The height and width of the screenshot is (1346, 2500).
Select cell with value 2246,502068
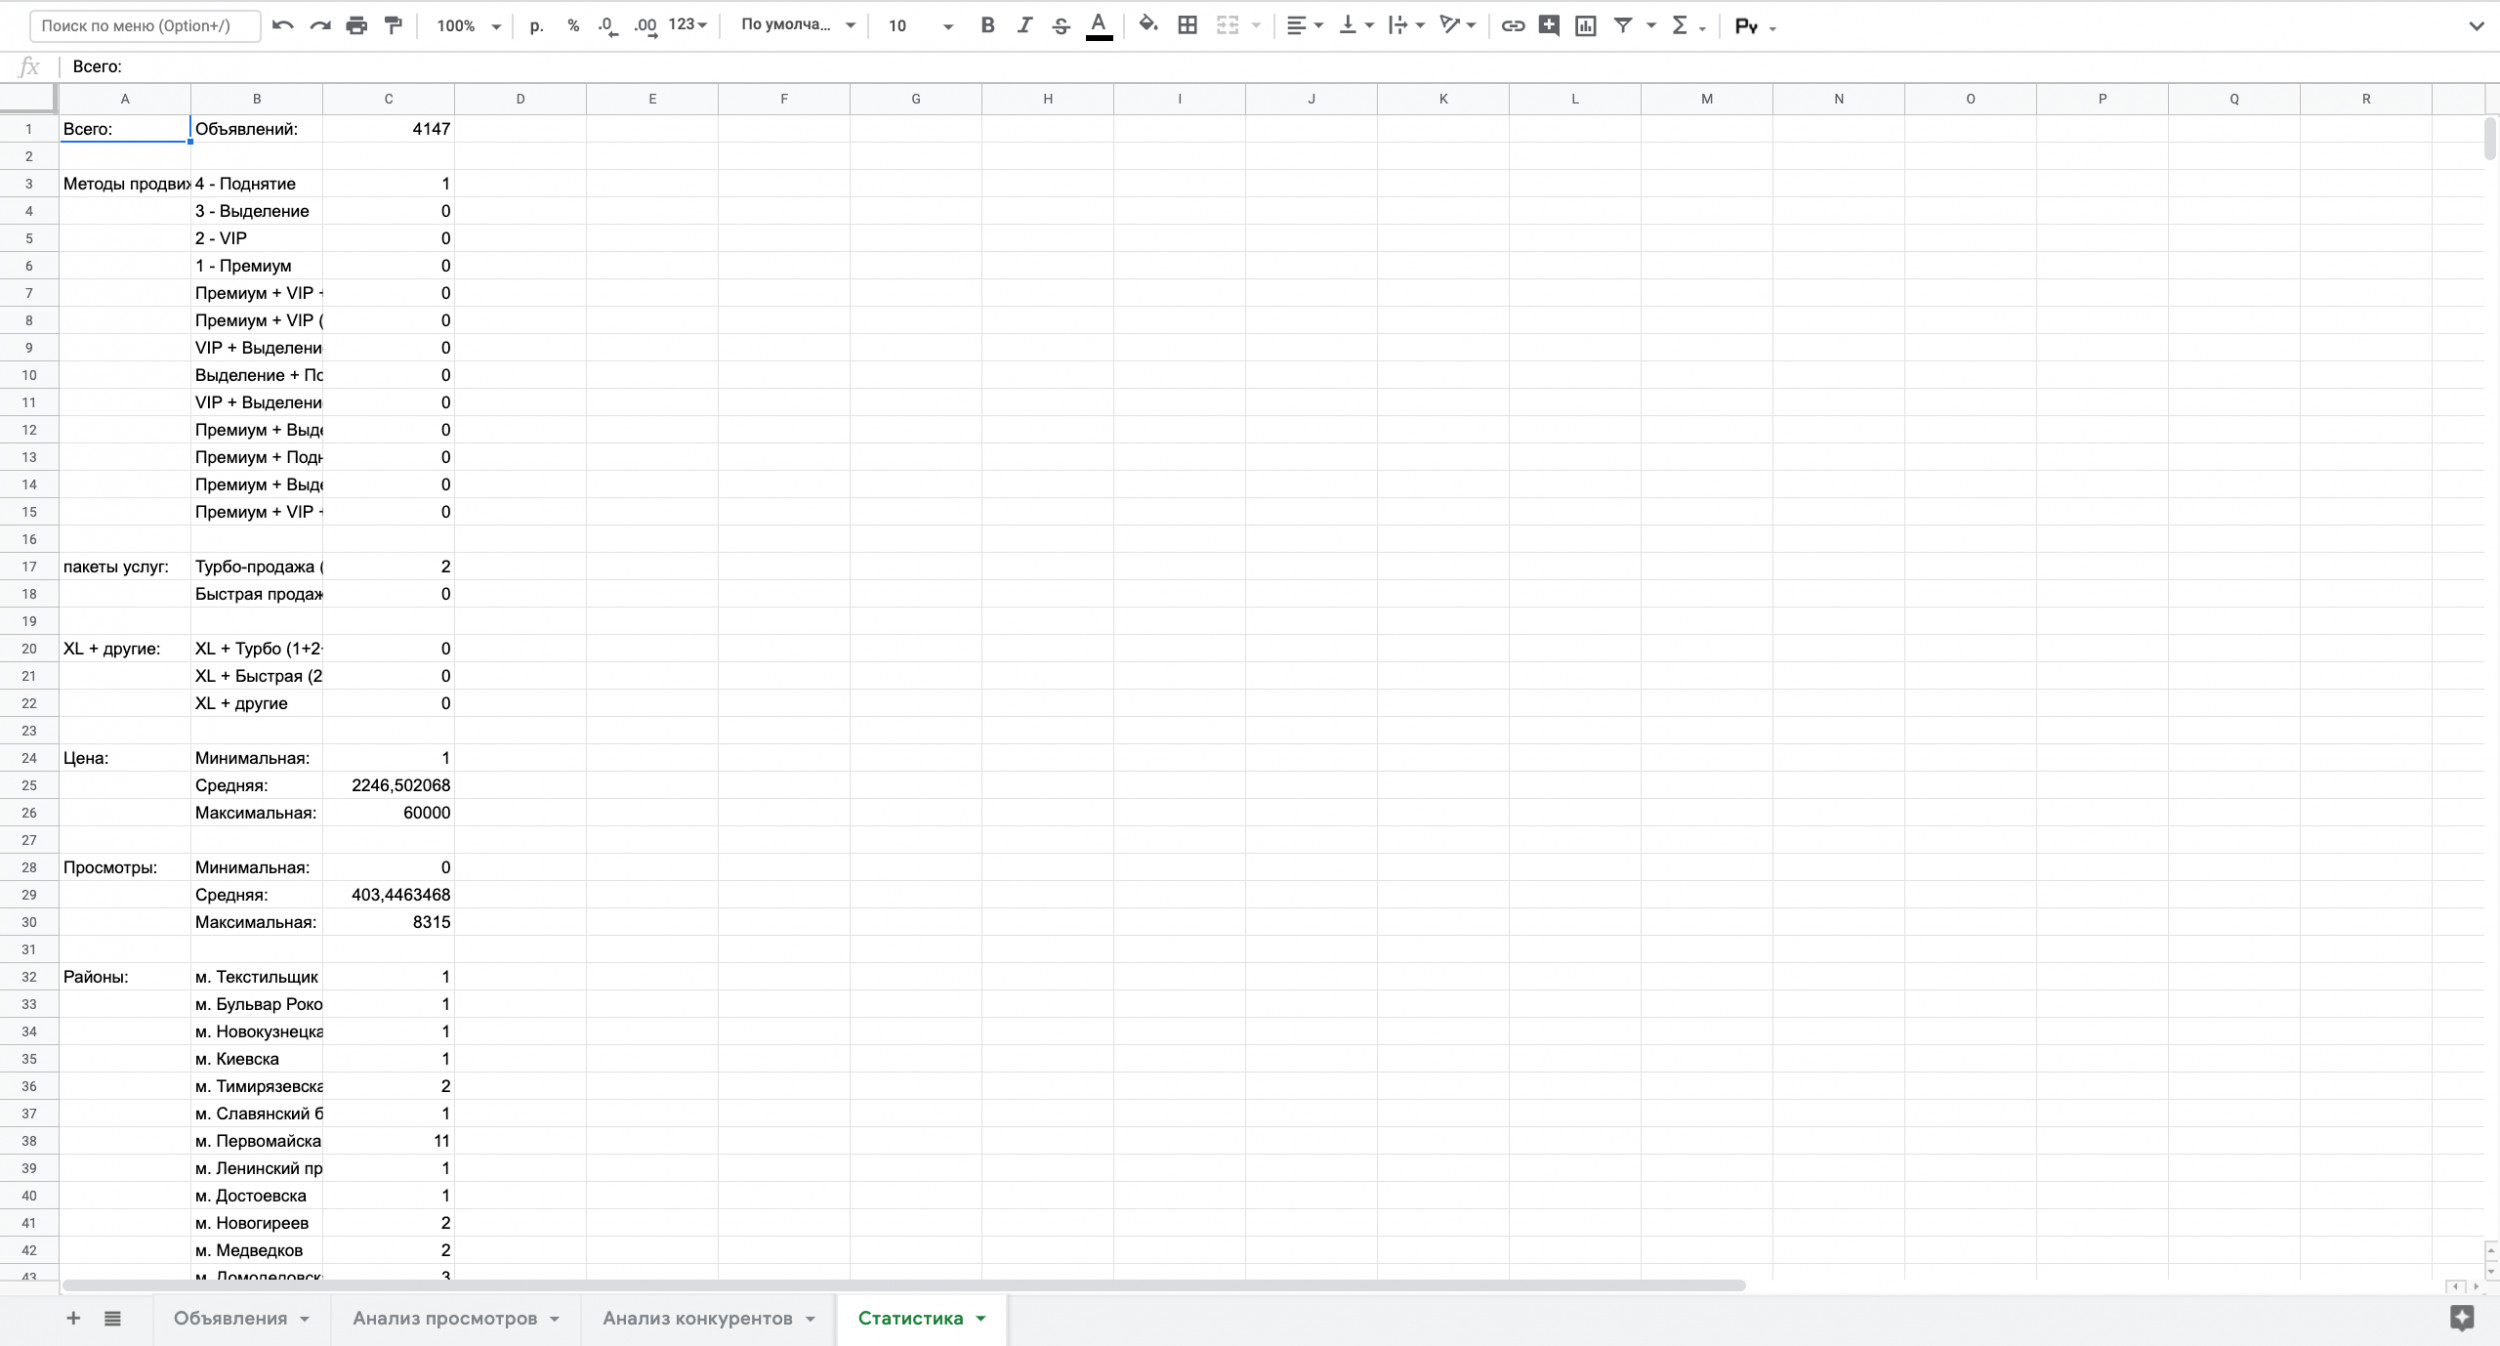(388, 786)
